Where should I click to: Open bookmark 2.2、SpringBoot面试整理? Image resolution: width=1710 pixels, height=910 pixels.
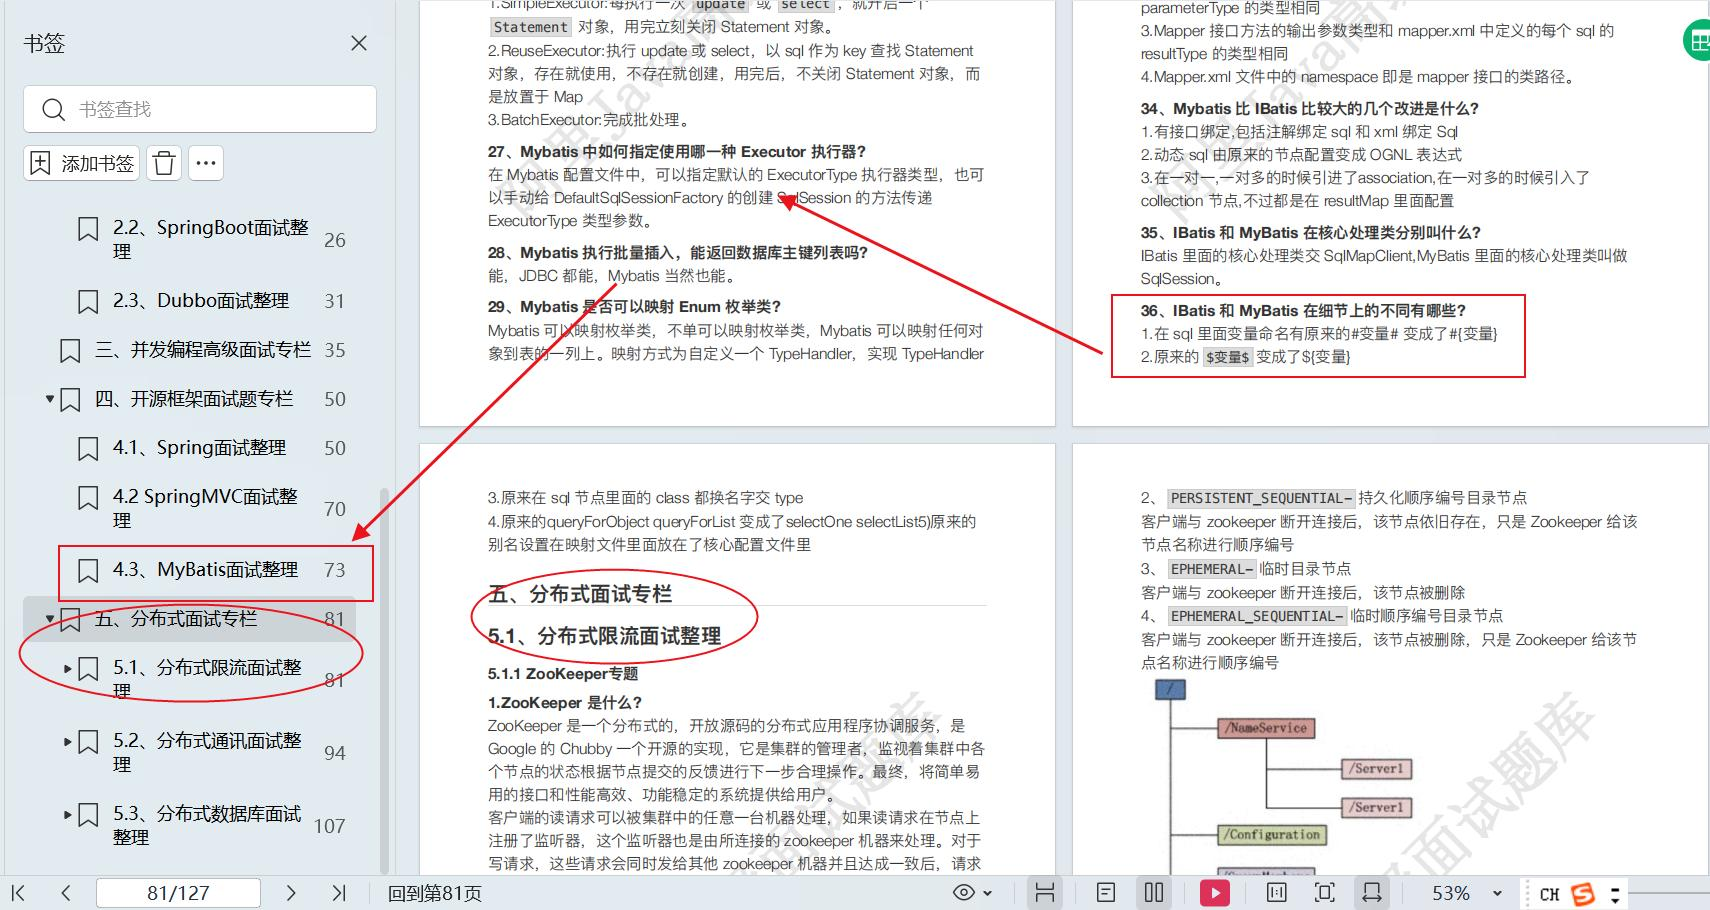(211, 239)
